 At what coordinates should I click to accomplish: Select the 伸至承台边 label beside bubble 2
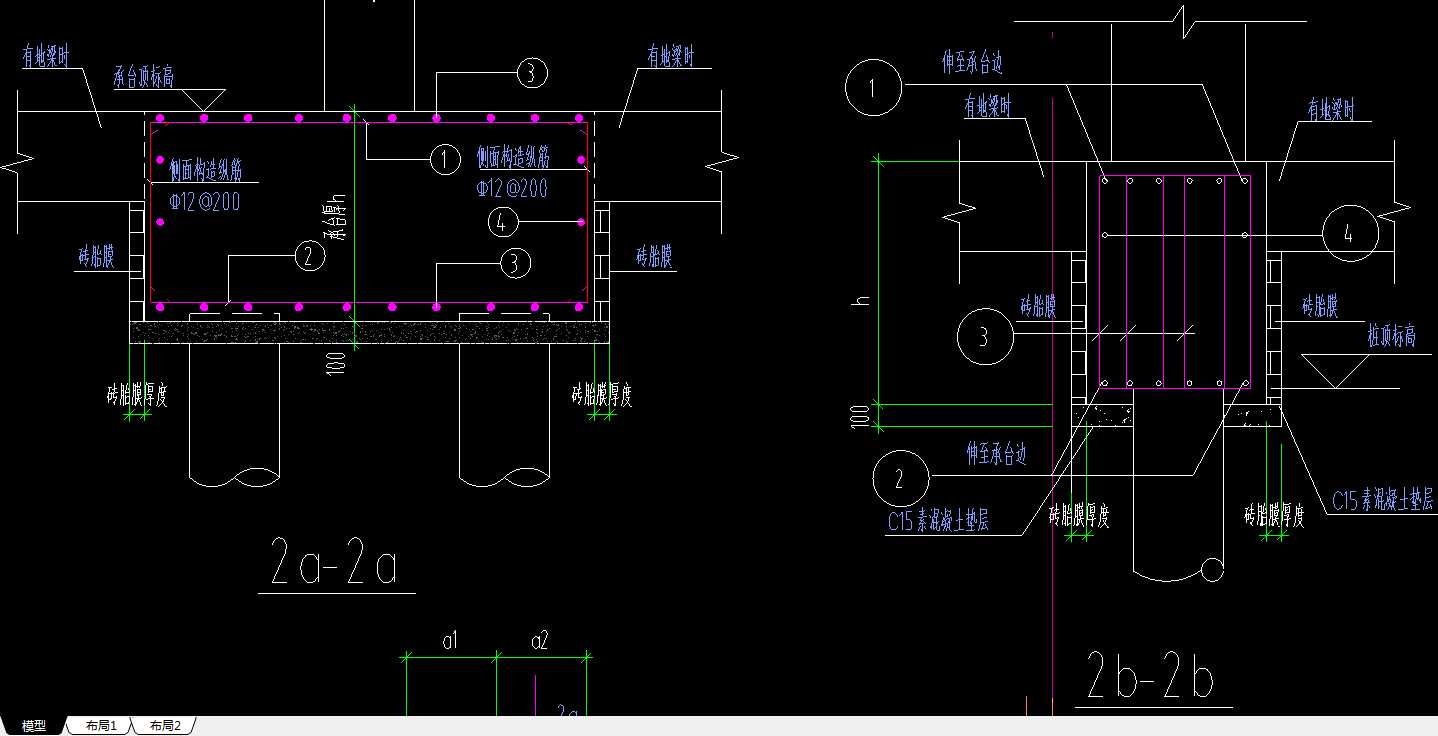[x=997, y=454]
